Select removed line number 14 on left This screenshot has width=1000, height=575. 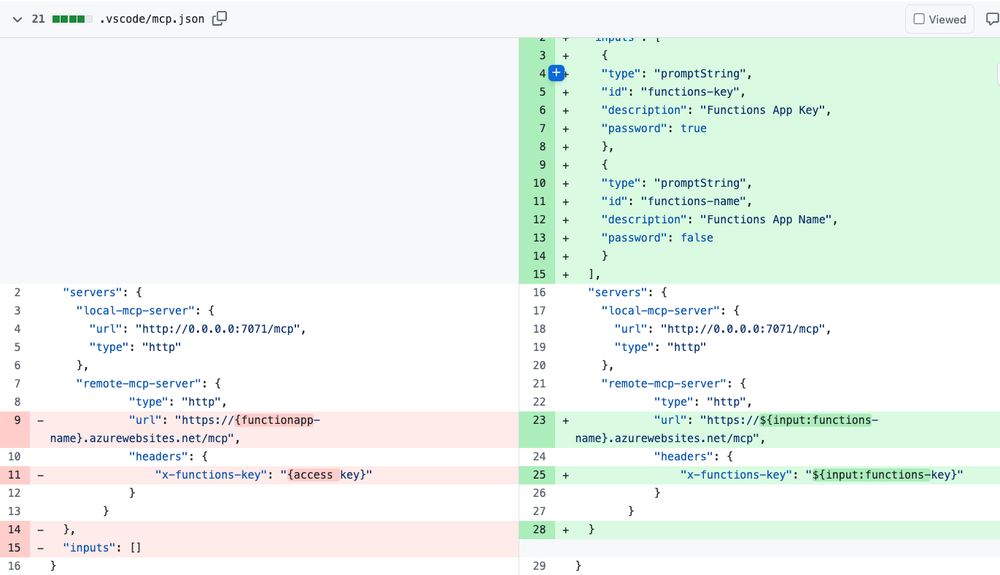(14, 530)
